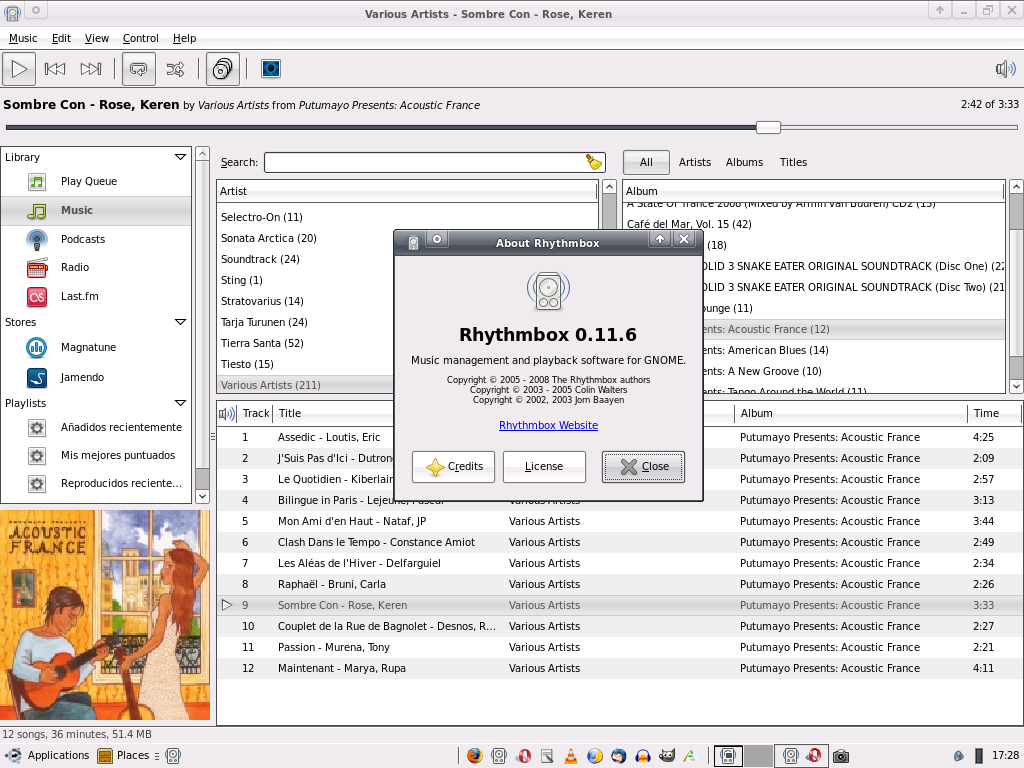Open the Last.fm source icon
This screenshot has height=768, width=1024.
[x=37, y=296]
